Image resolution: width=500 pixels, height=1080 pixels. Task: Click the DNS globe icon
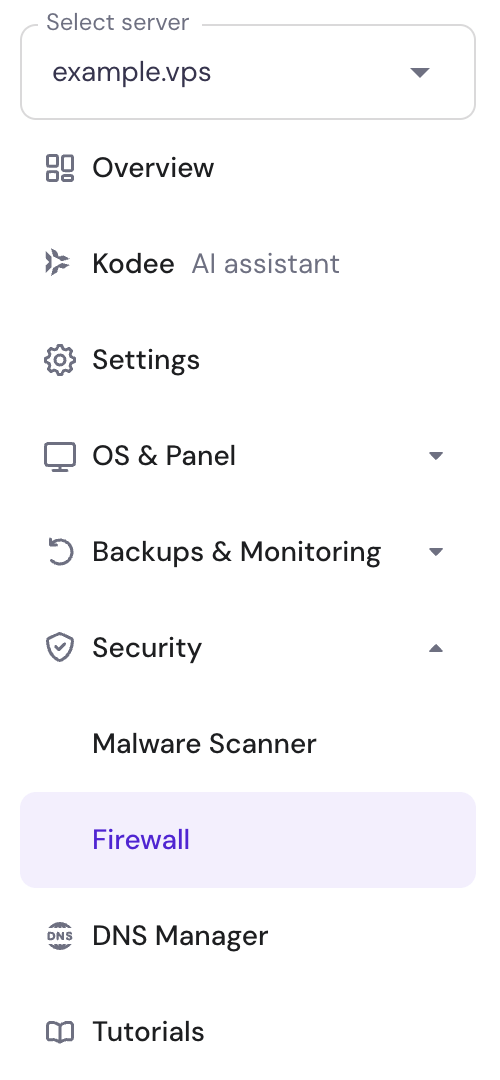pyautogui.click(x=60, y=936)
